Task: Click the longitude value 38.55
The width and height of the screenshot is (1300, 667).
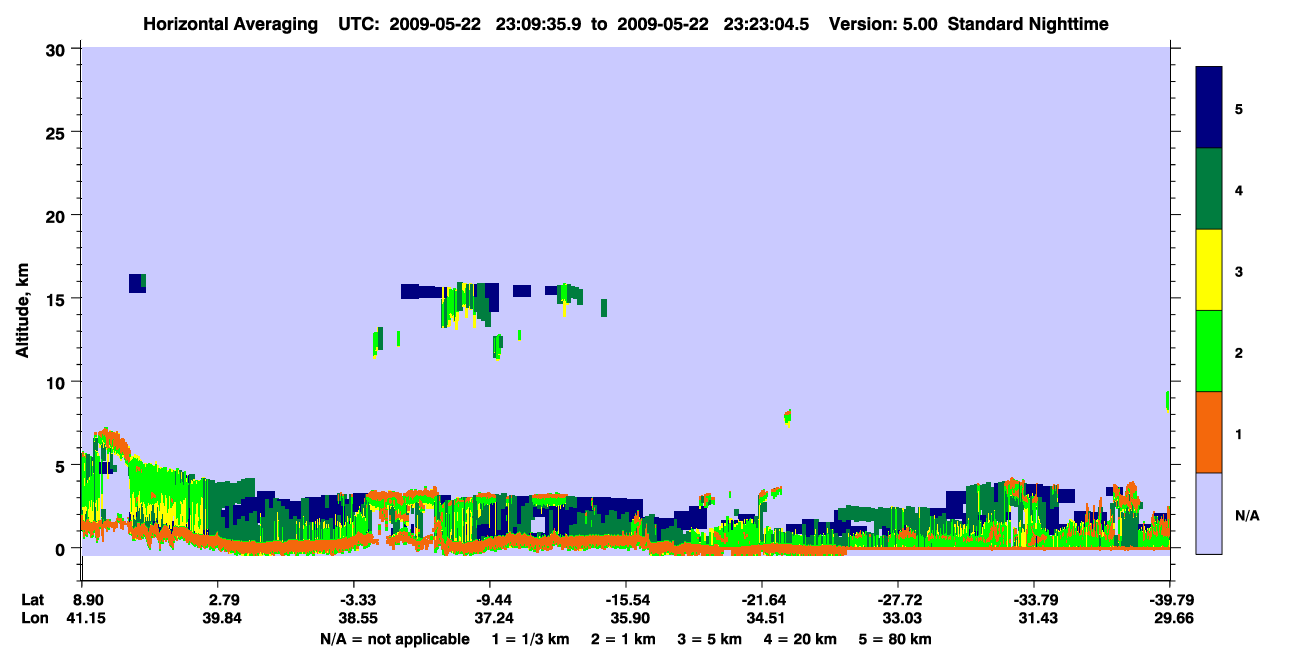Action: point(358,618)
